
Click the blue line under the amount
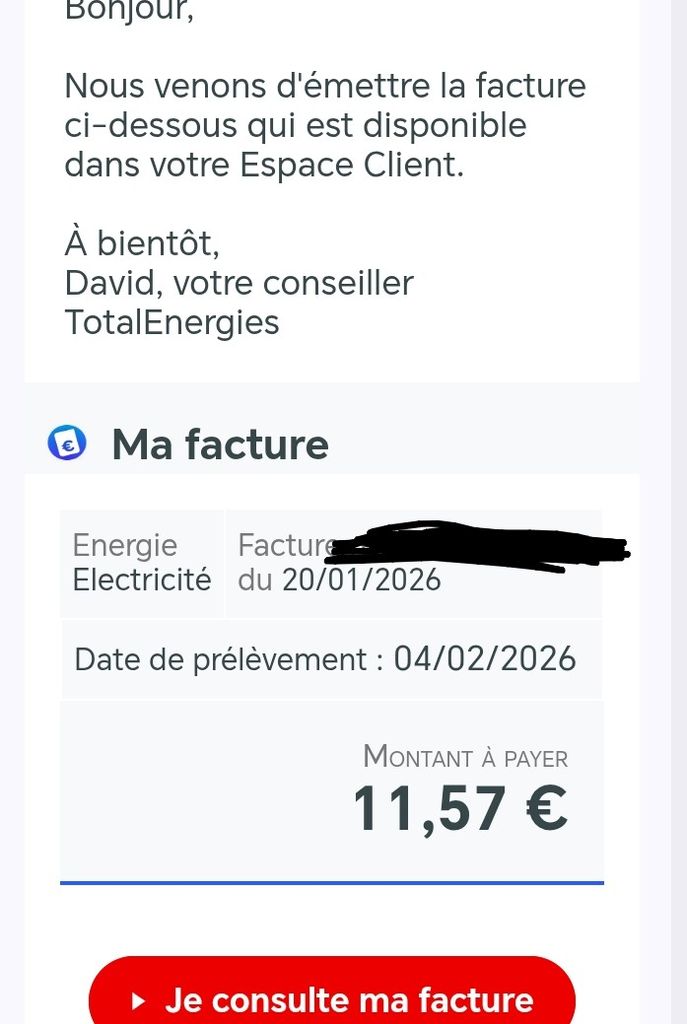coord(332,883)
